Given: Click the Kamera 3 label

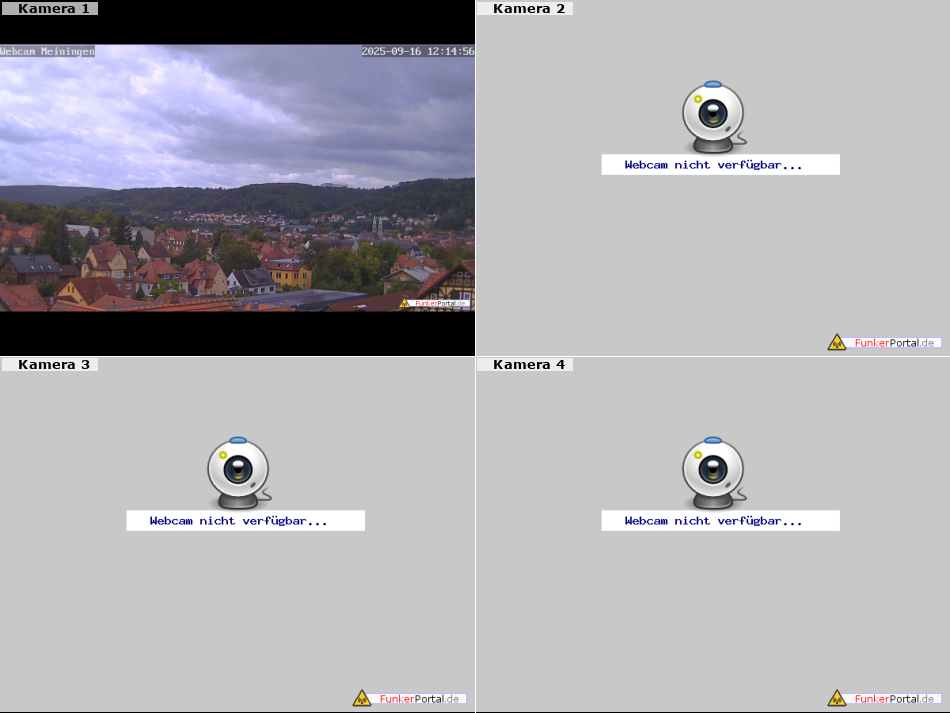Looking at the screenshot, I should pyautogui.click(x=49, y=365).
